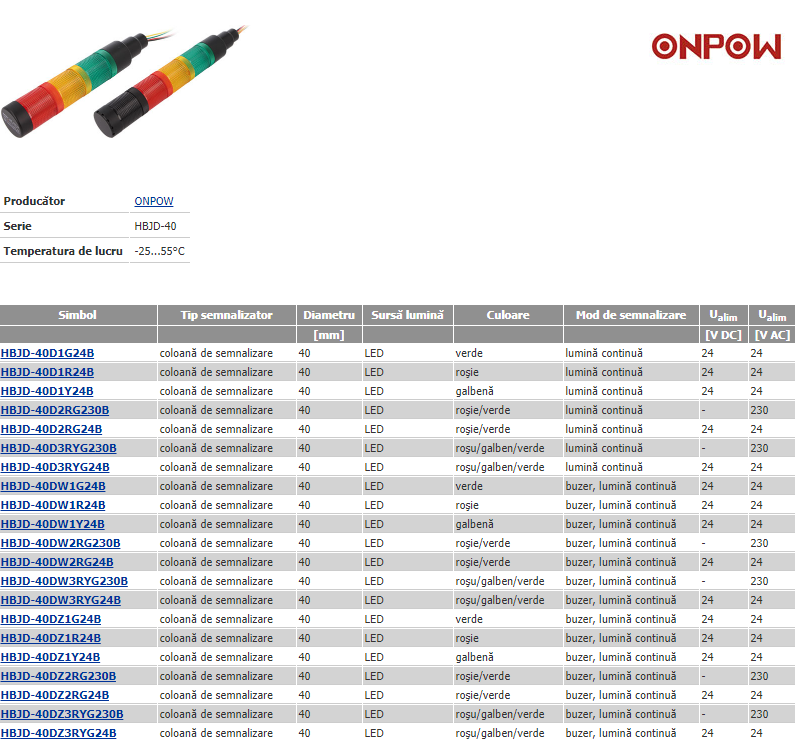The image size is (795, 739).
Task: Click the series value HBJD-40
Action: (155, 226)
